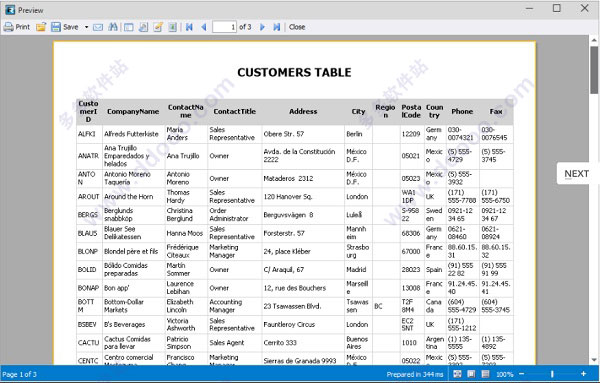
Task: Click the zoom slider handle
Action: pyautogui.click(x=552, y=374)
